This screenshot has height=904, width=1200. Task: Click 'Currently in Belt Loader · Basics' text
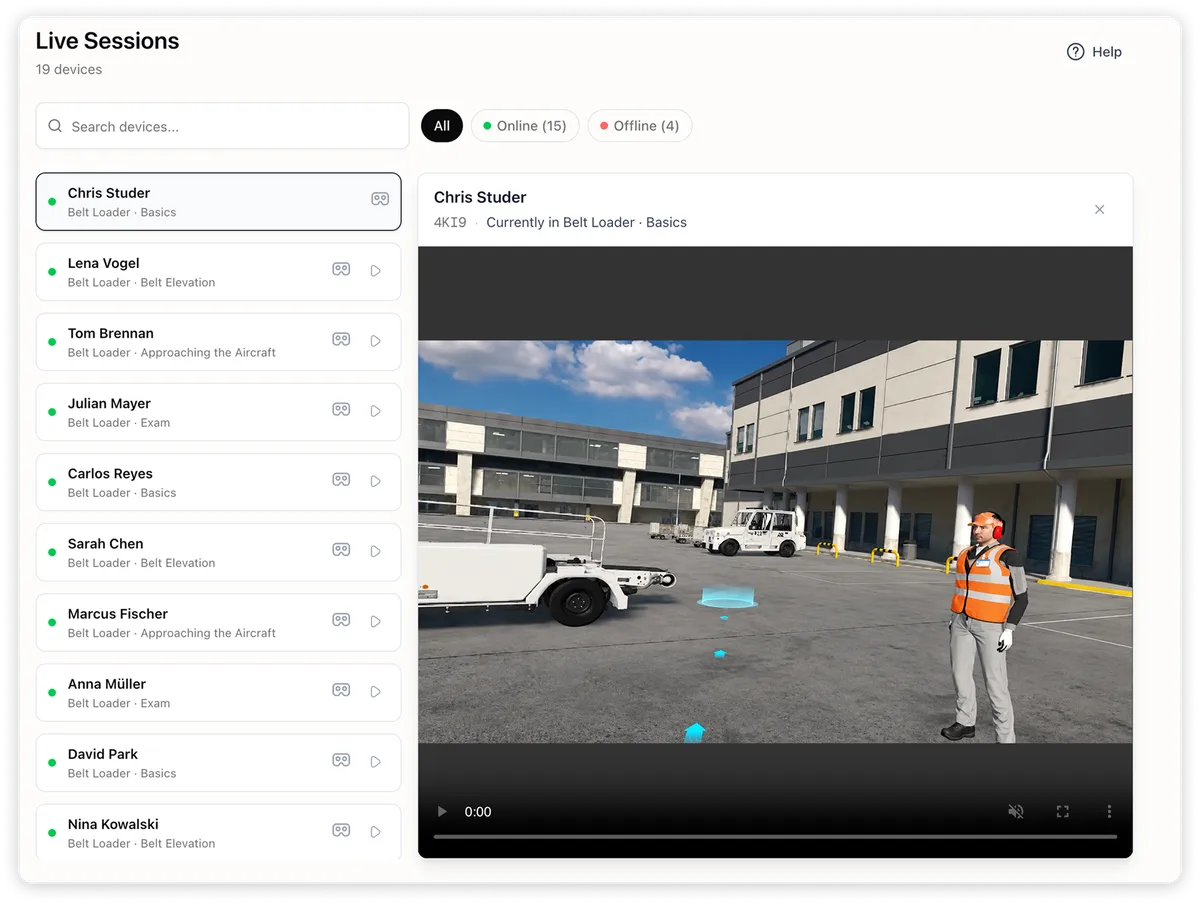click(x=586, y=222)
